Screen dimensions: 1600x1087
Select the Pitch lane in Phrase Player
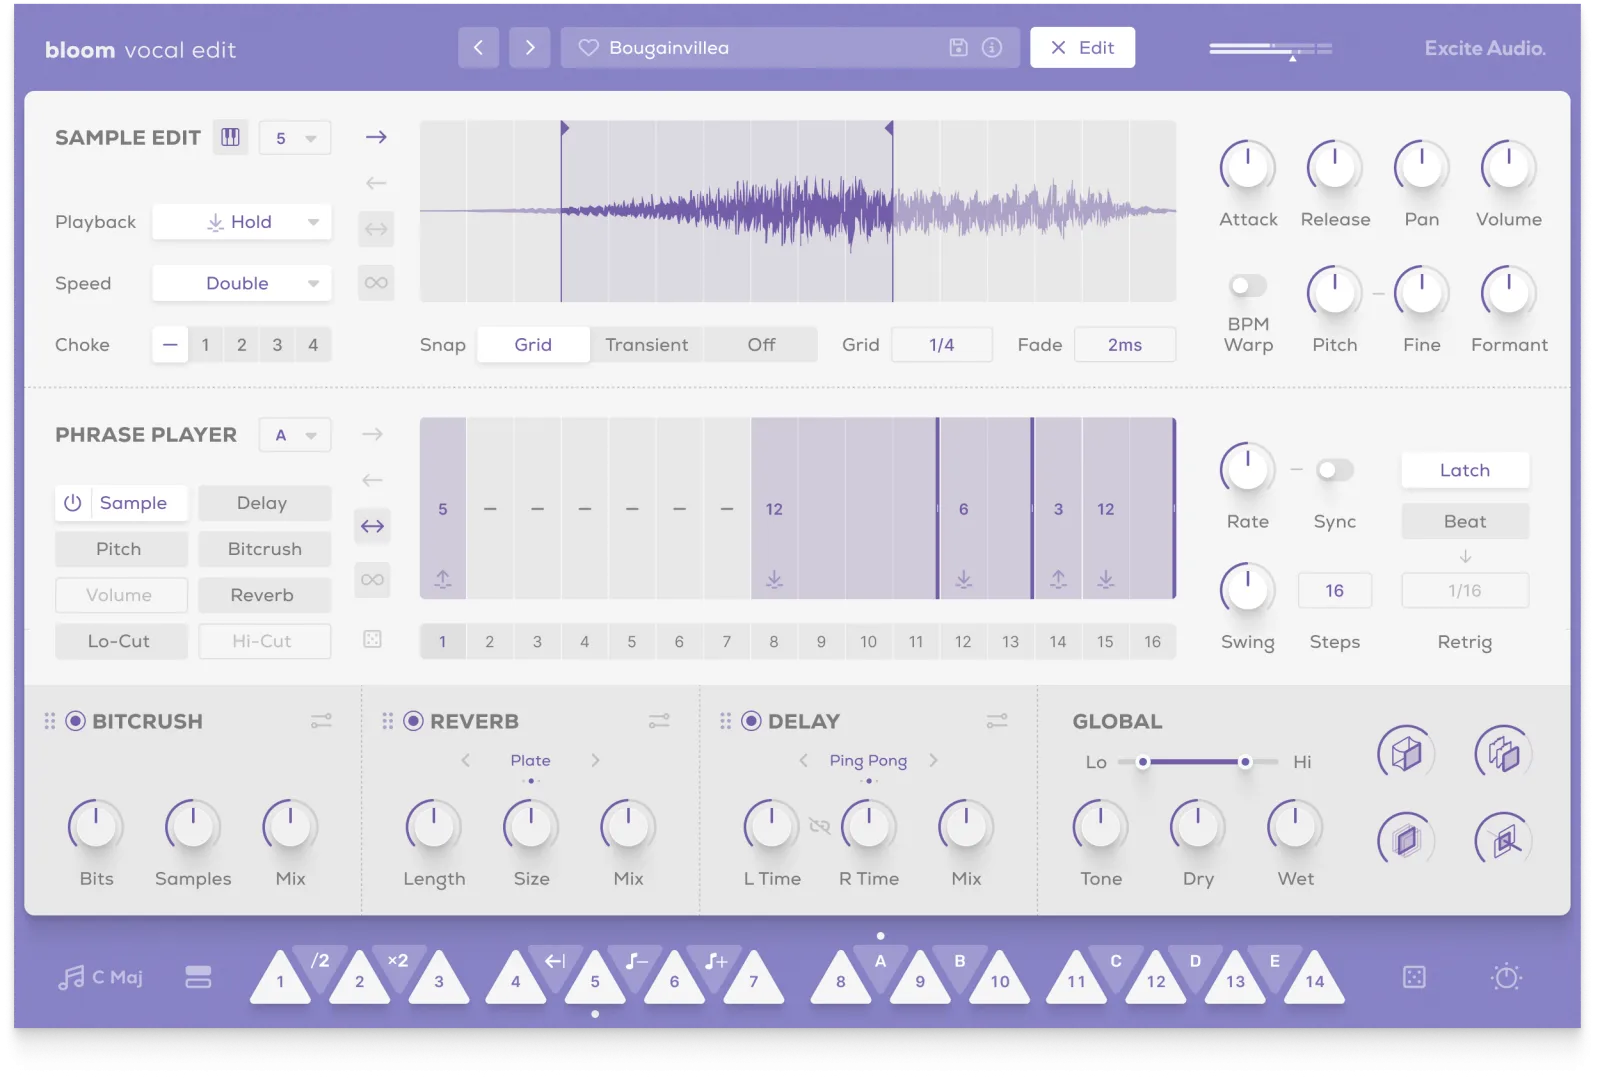121,549
